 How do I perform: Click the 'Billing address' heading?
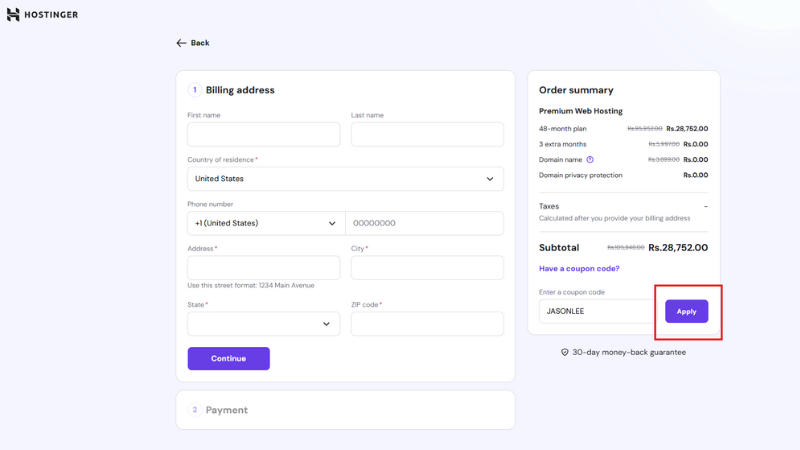240,90
